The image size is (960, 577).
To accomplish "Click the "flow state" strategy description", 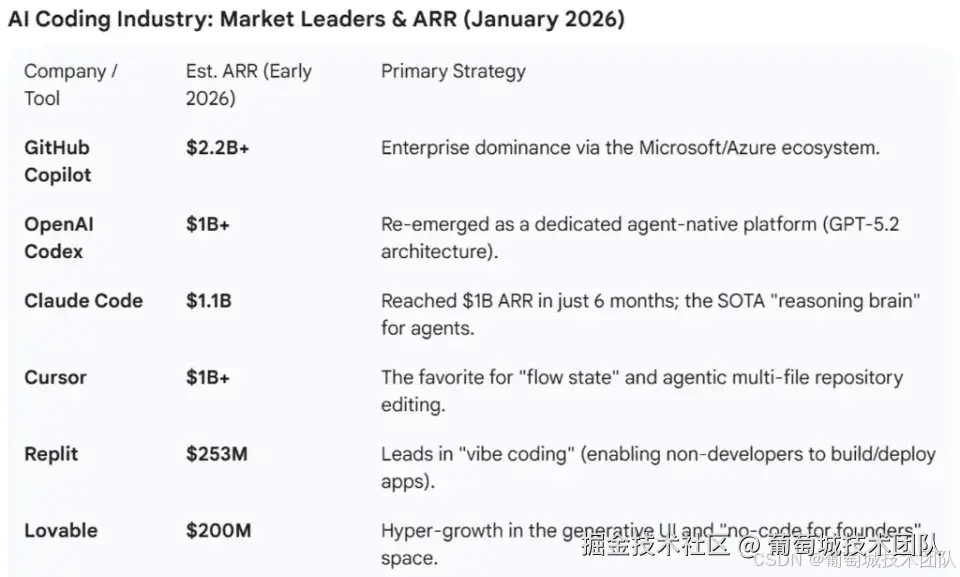I will (641, 391).
